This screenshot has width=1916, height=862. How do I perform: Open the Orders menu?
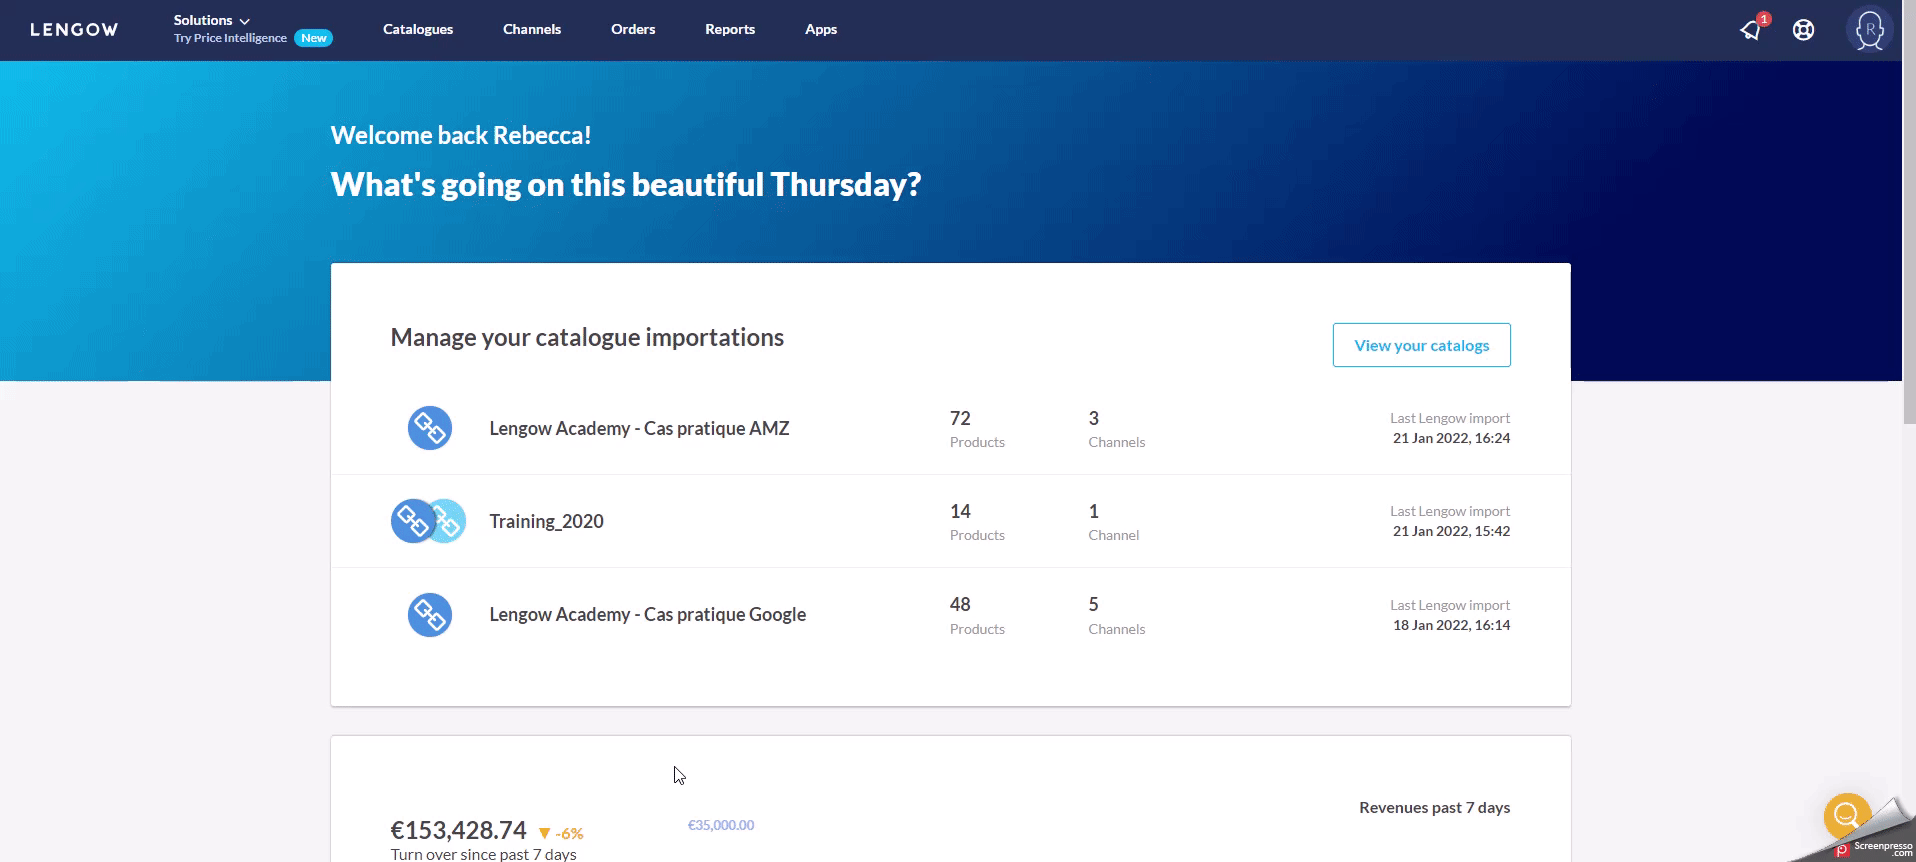pos(633,29)
